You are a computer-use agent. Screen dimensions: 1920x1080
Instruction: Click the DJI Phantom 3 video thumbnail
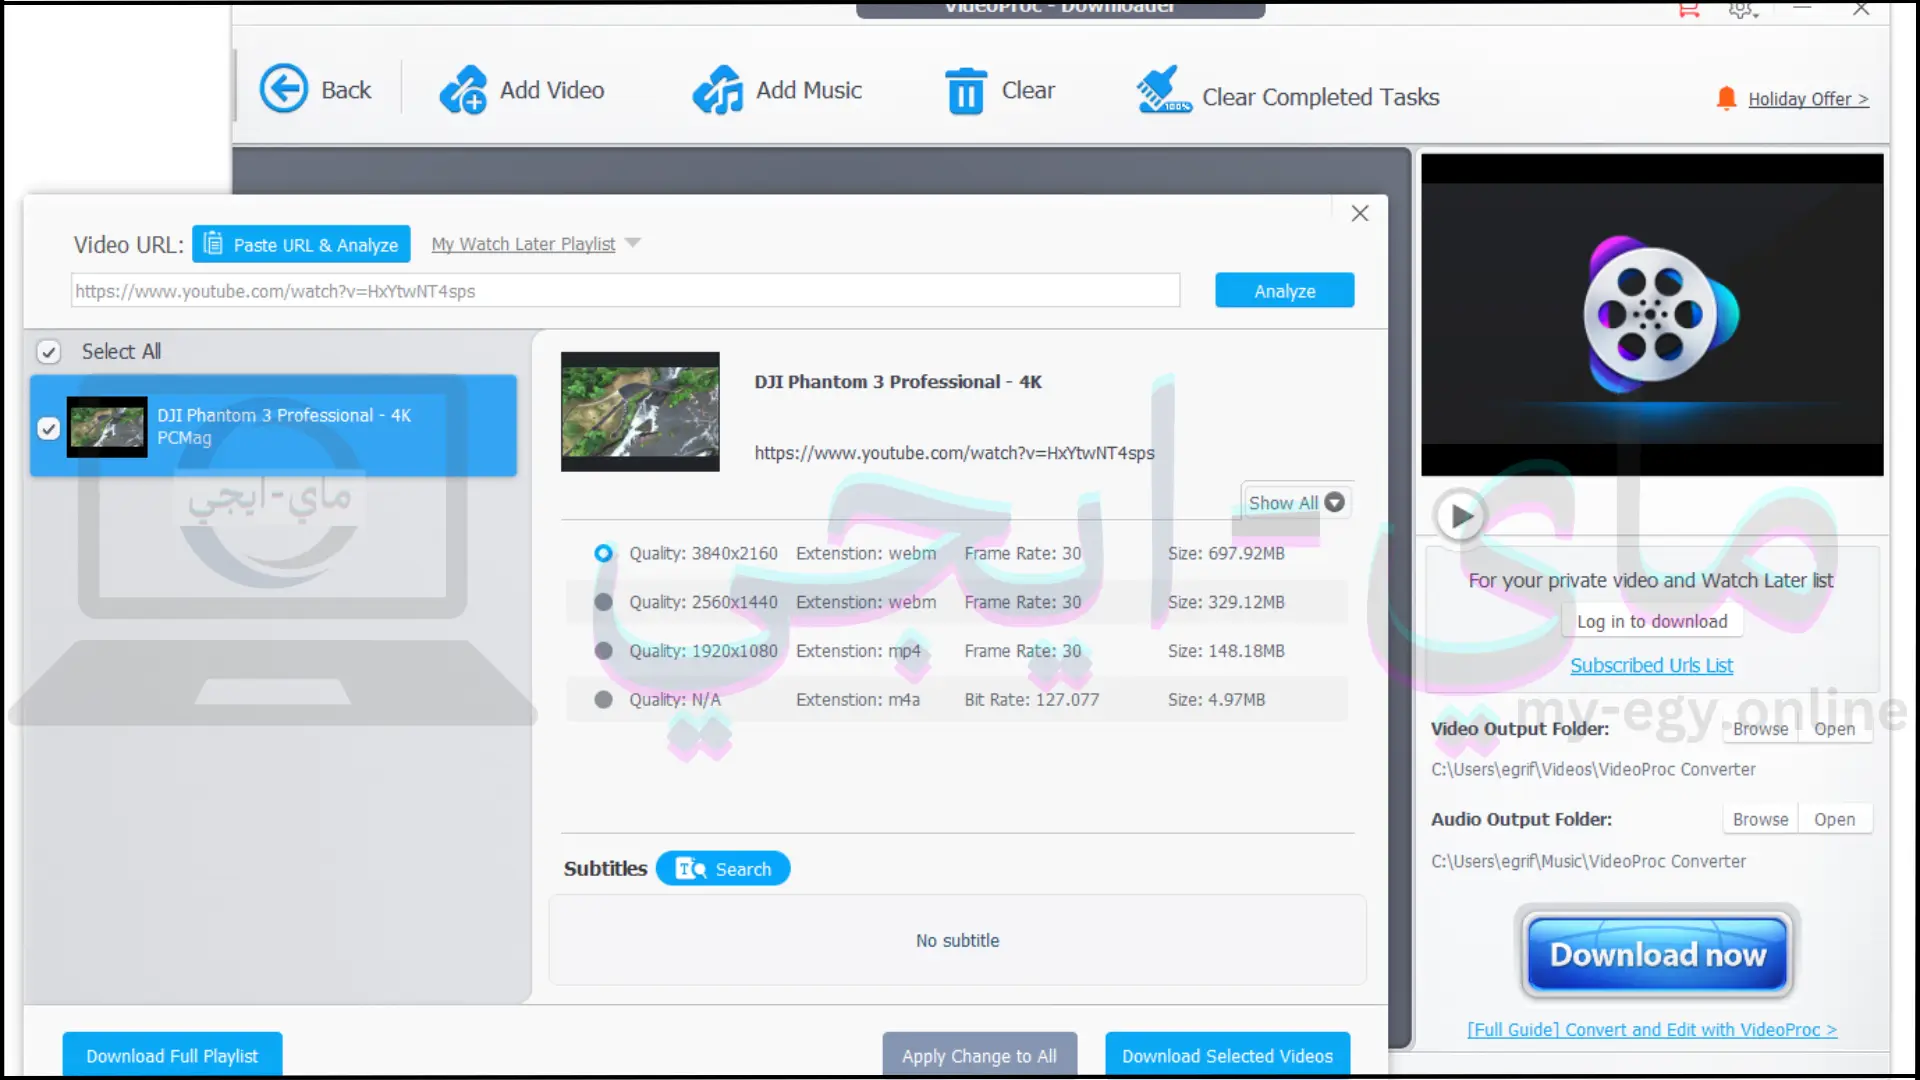(107, 426)
